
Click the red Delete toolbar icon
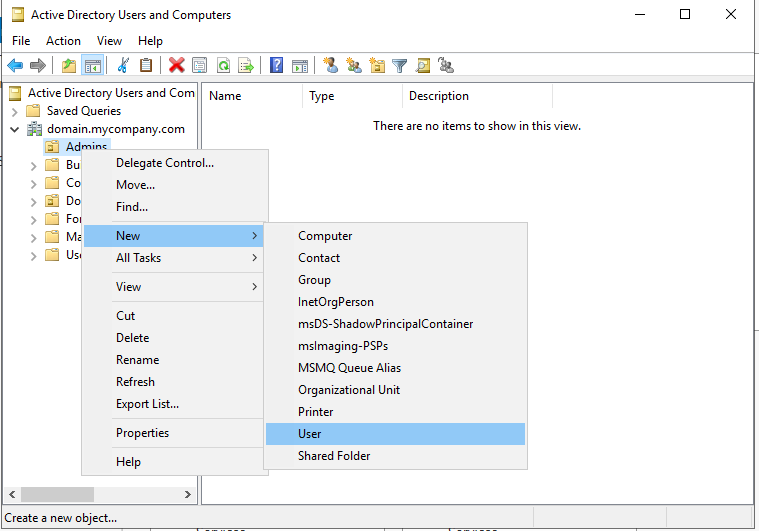(x=176, y=66)
